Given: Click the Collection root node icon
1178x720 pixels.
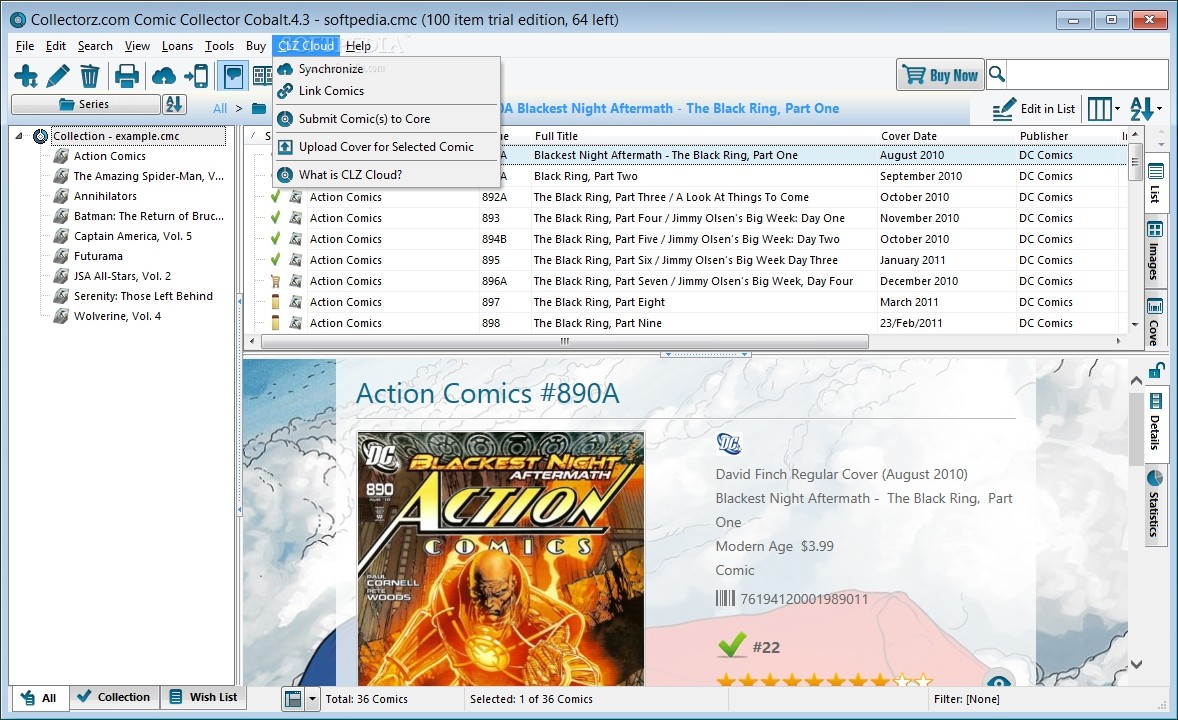Looking at the screenshot, I should point(41,136).
